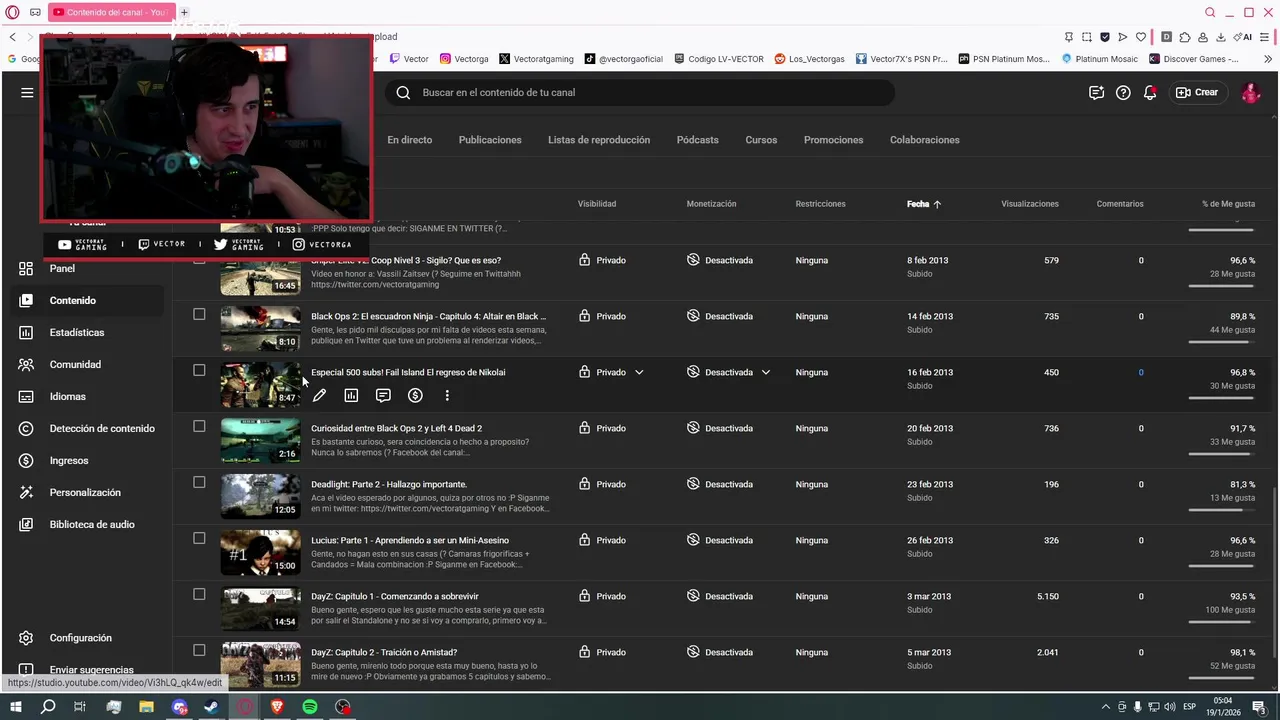Open the notifications bell
The height and width of the screenshot is (720, 1280).
(x=1150, y=92)
